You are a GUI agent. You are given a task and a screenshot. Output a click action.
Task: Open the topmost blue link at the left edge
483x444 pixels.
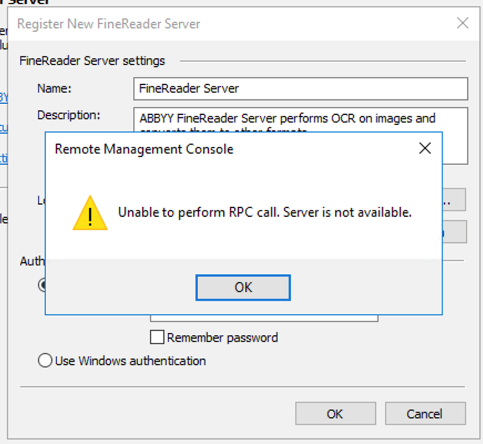coord(4,97)
